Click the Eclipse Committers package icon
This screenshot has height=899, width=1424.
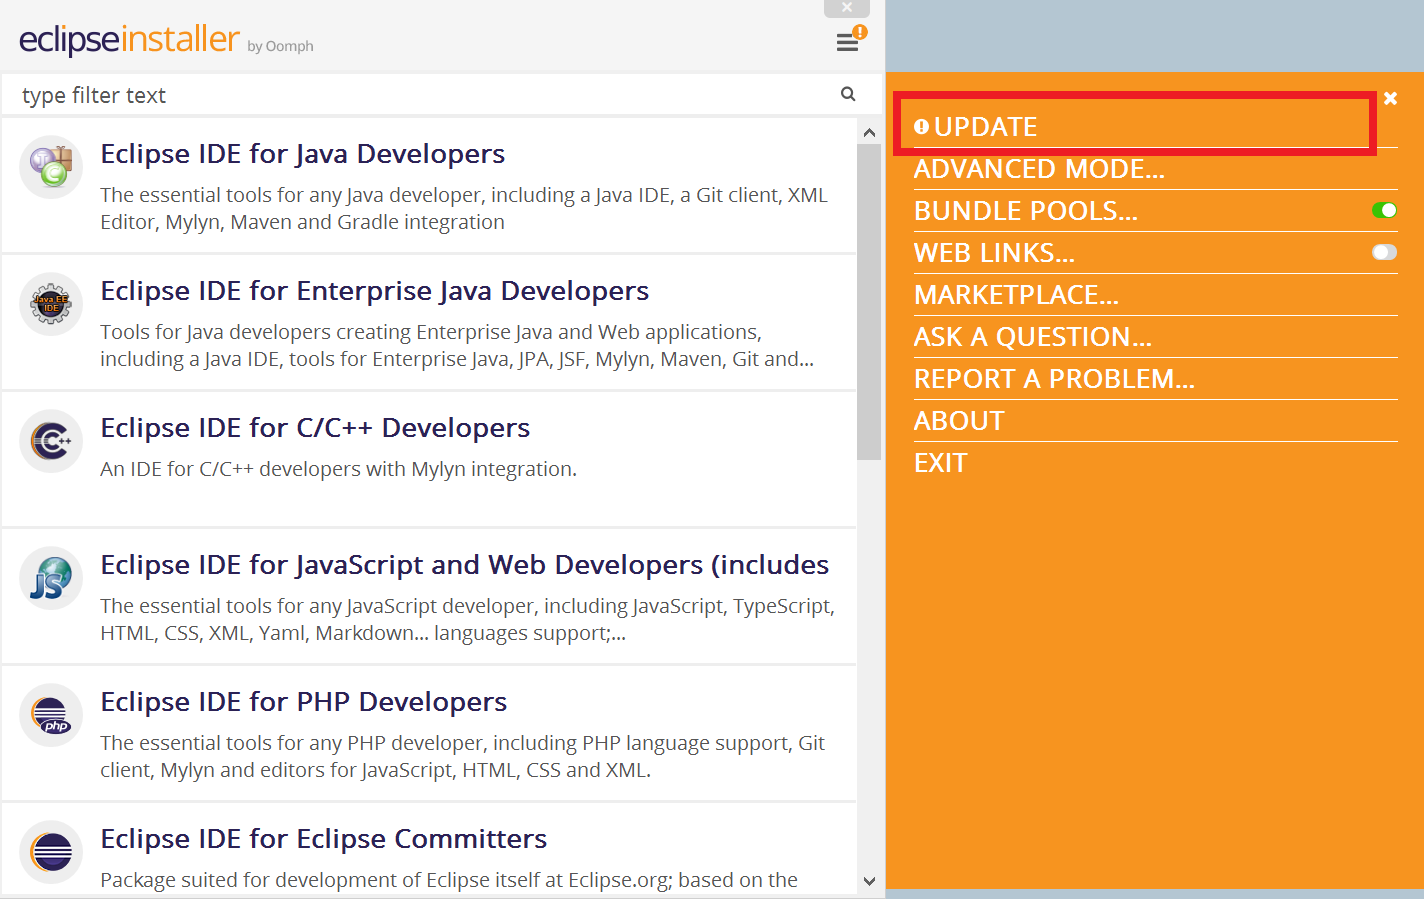[x=51, y=852]
